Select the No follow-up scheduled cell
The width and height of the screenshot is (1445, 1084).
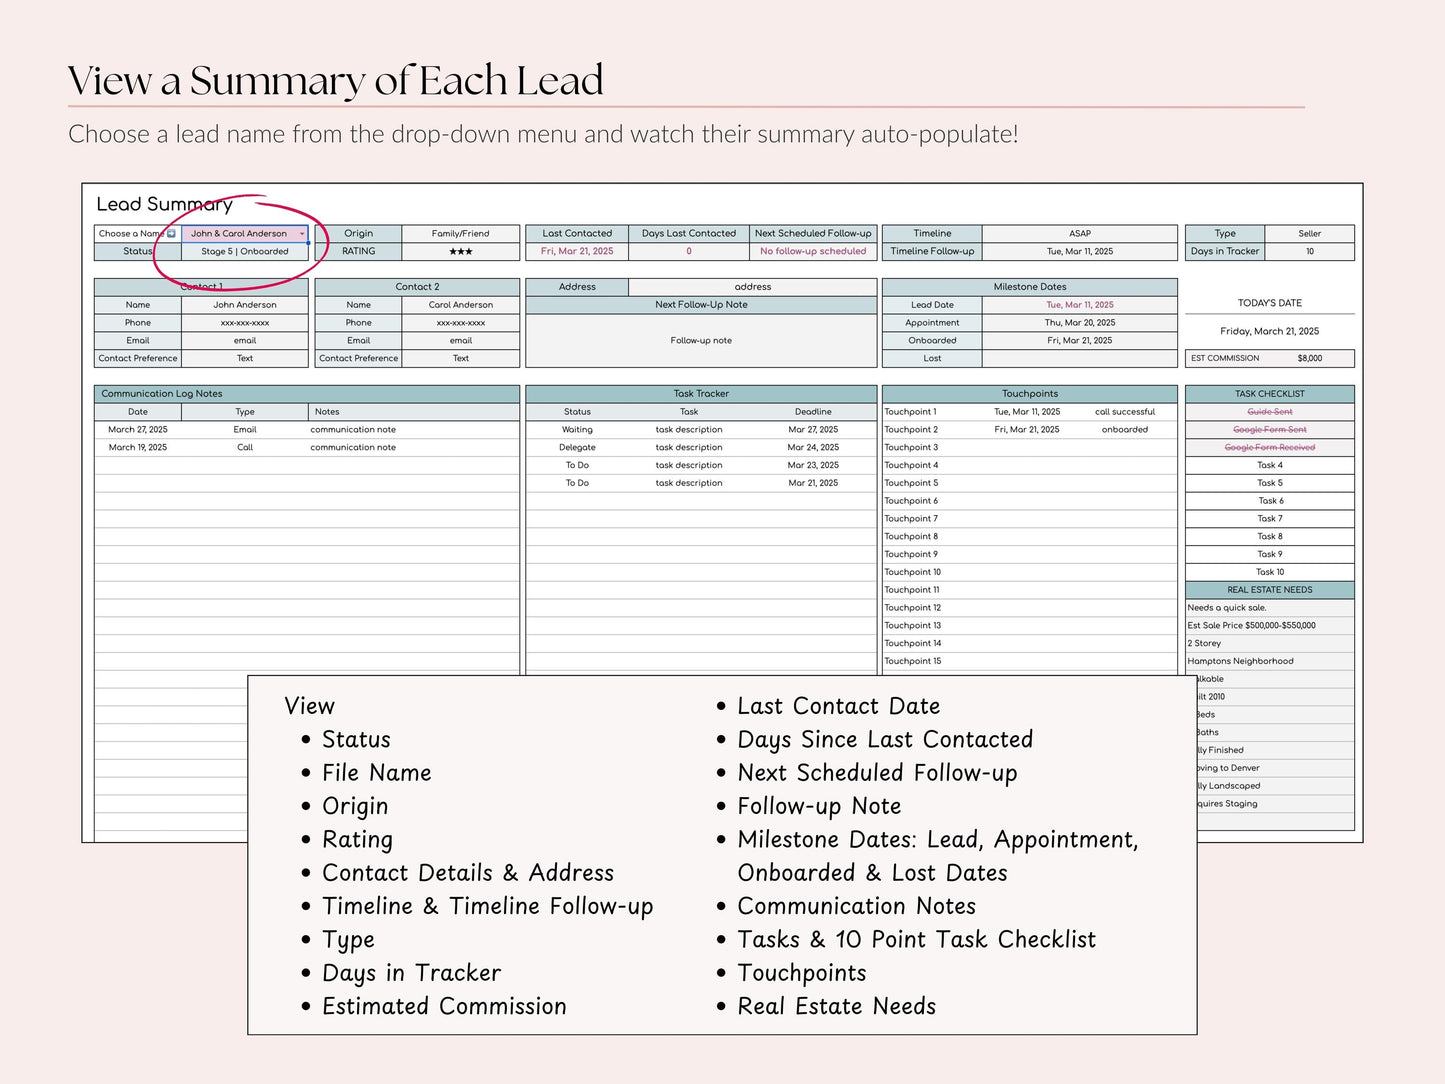coord(813,252)
